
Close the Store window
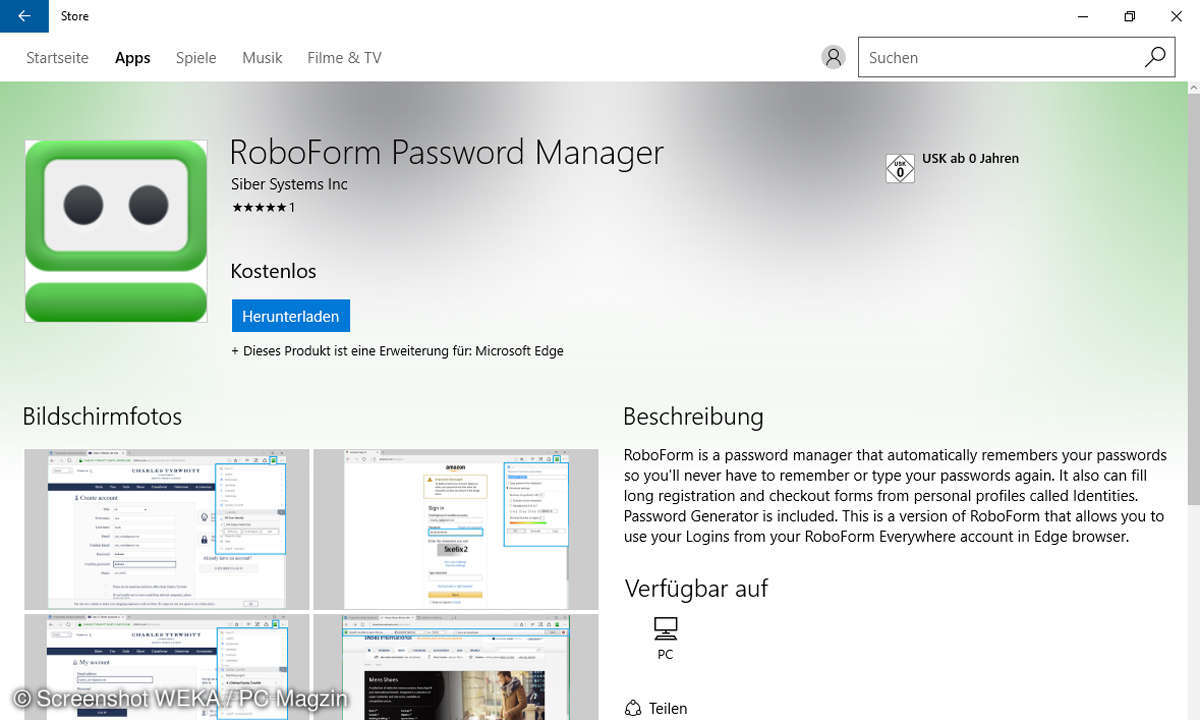[x=1176, y=16]
